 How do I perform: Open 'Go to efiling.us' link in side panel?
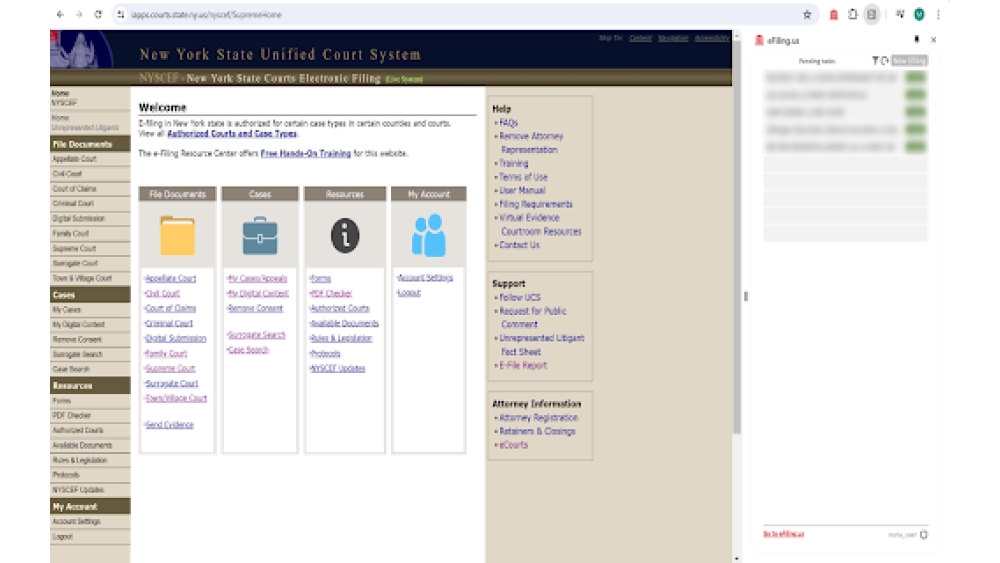(783, 534)
